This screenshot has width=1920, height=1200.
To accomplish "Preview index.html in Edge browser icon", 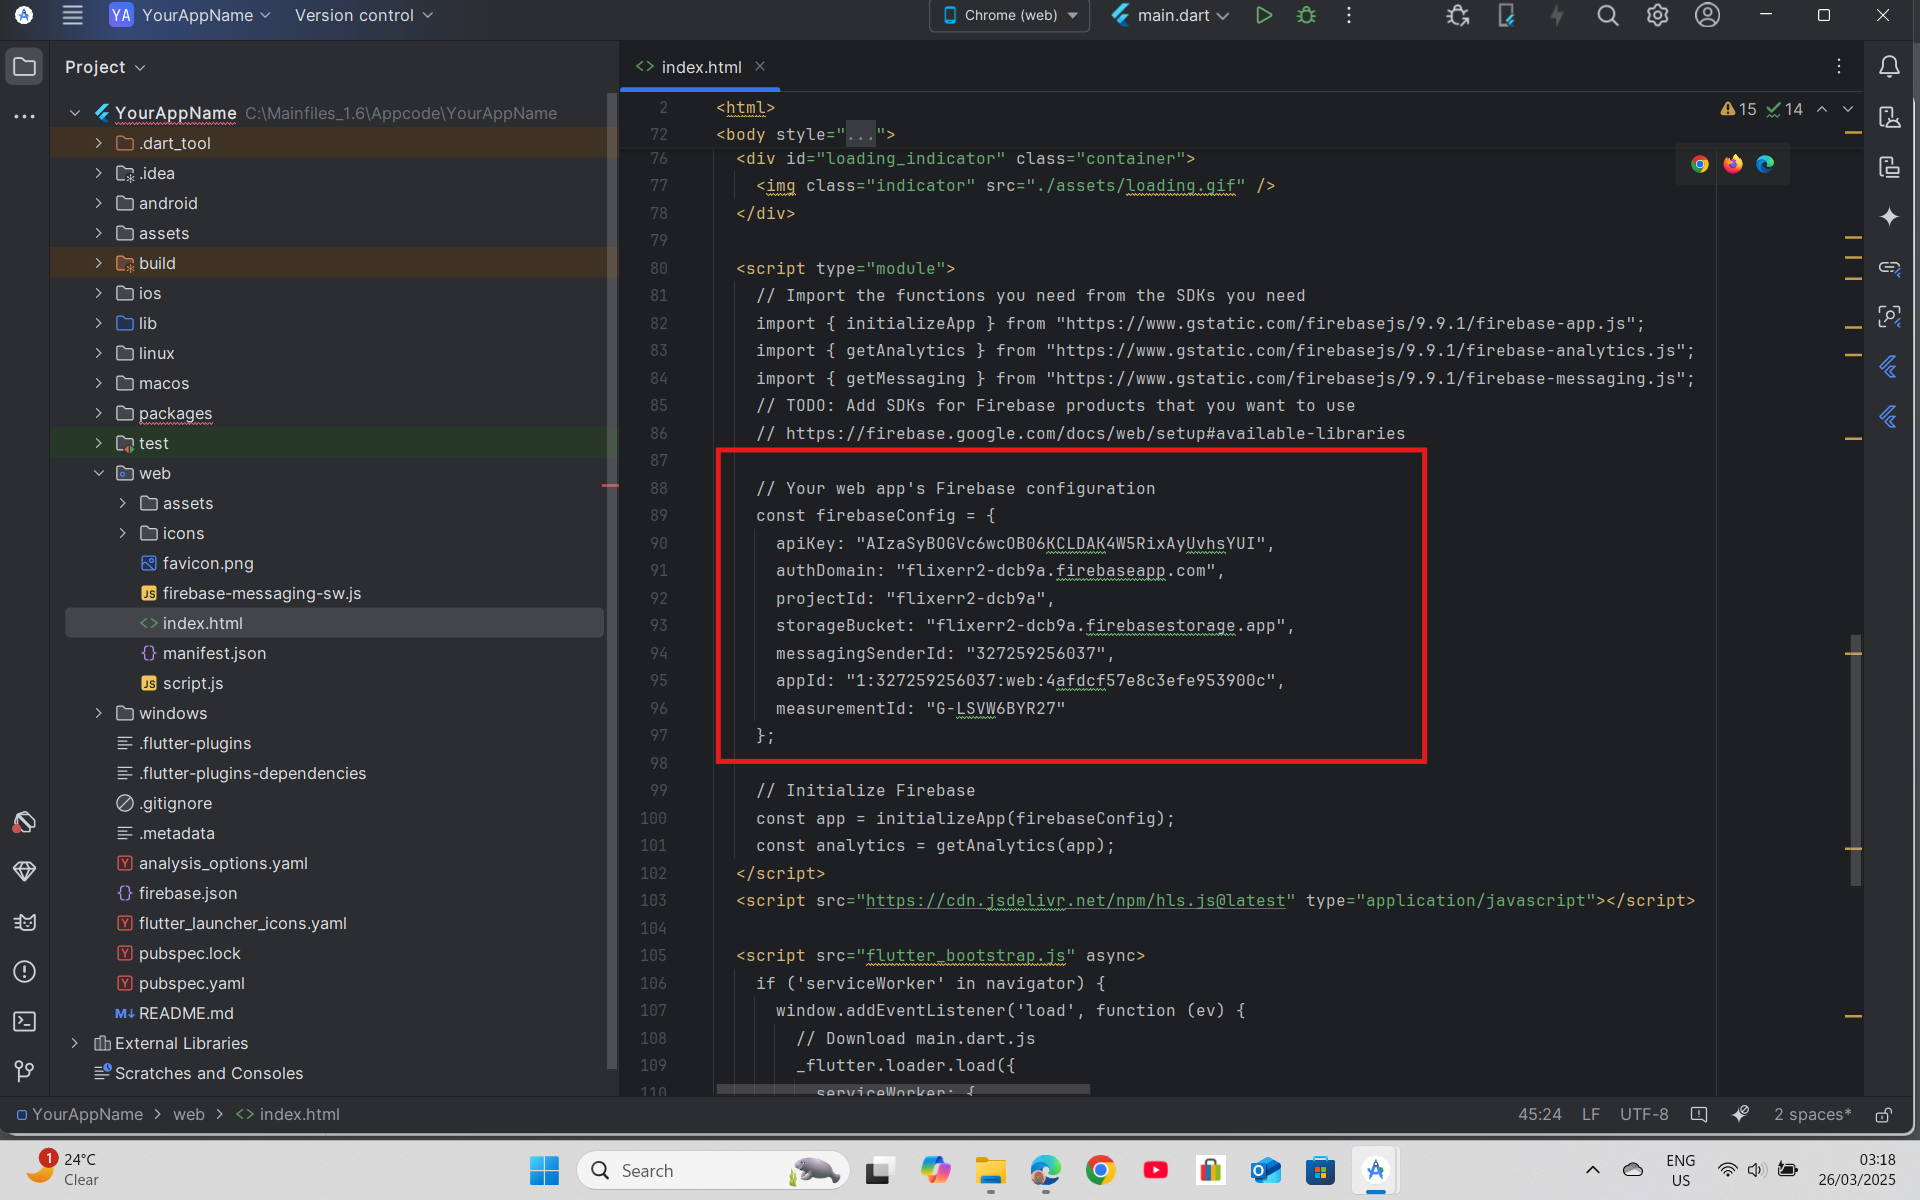I will point(1765,164).
